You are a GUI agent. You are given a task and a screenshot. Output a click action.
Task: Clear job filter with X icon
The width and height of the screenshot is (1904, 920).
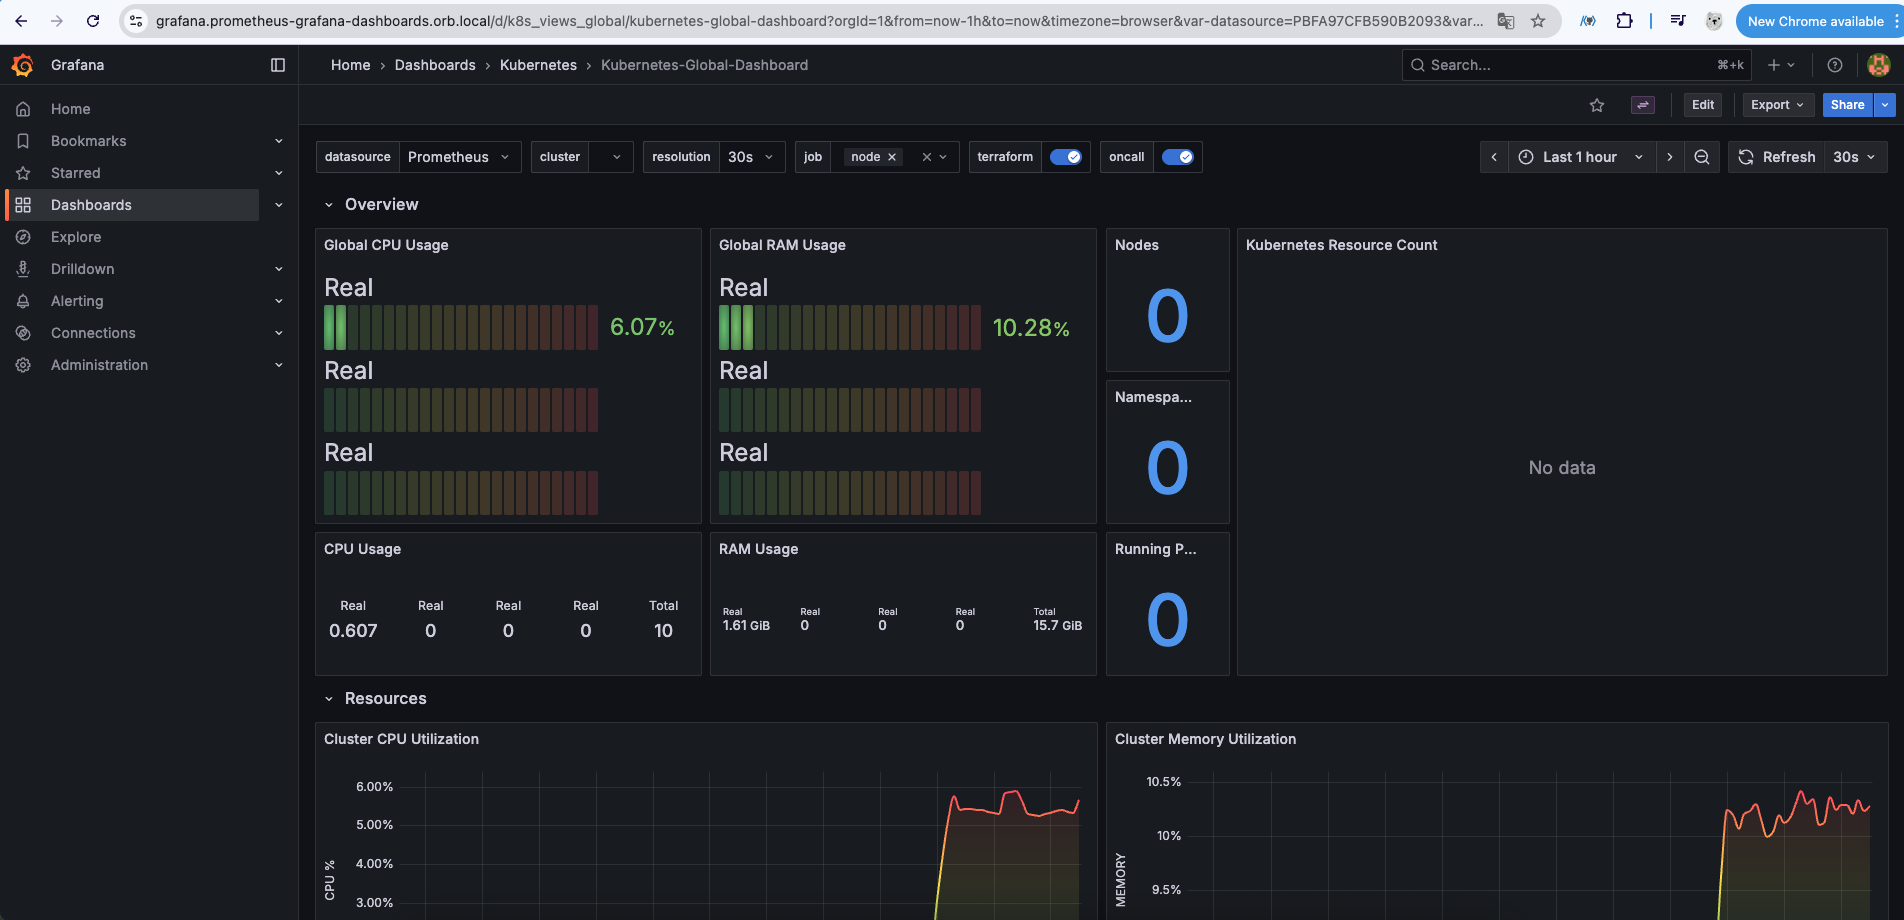(x=927, y=157)
